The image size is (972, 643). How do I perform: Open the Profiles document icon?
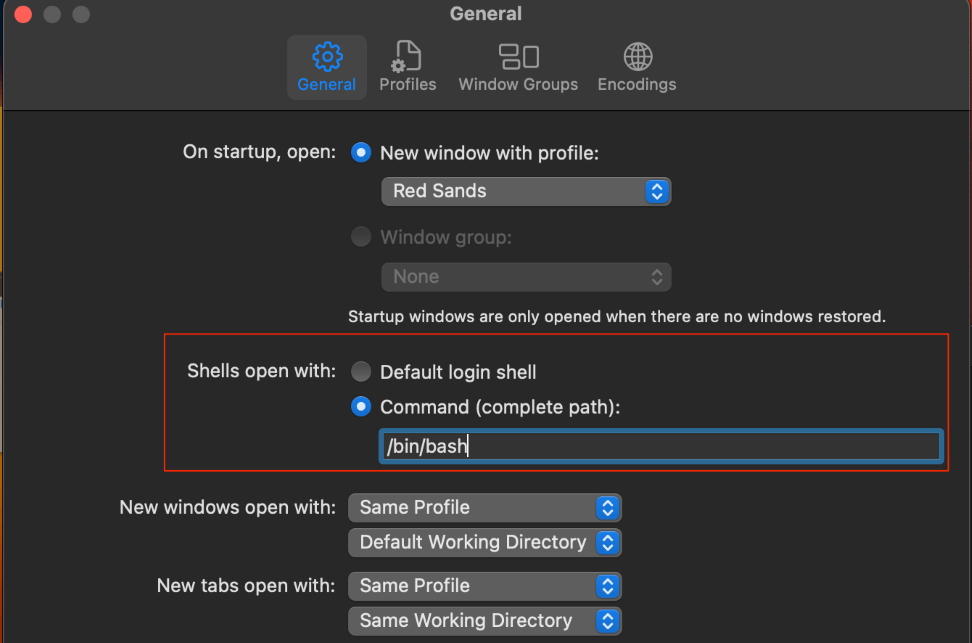pyautogui.click(x=407, y=56)
